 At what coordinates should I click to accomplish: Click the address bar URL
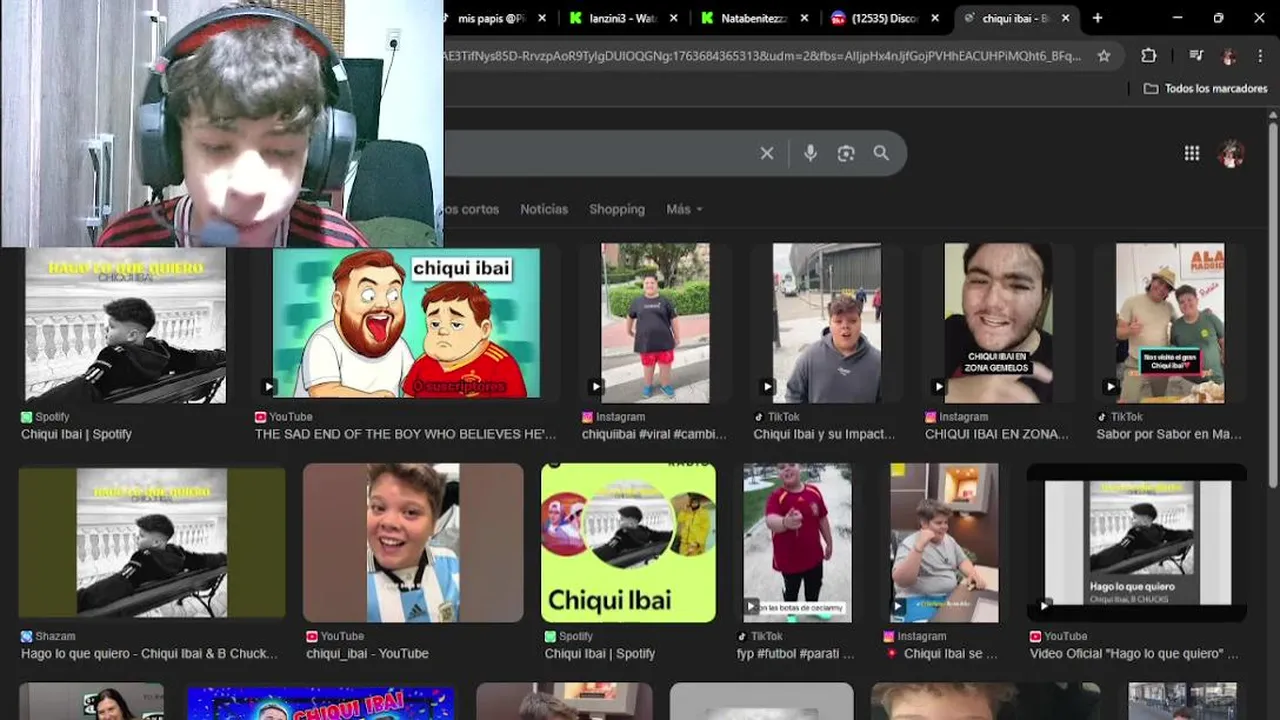pyautogui.click(x=764, y=56)
